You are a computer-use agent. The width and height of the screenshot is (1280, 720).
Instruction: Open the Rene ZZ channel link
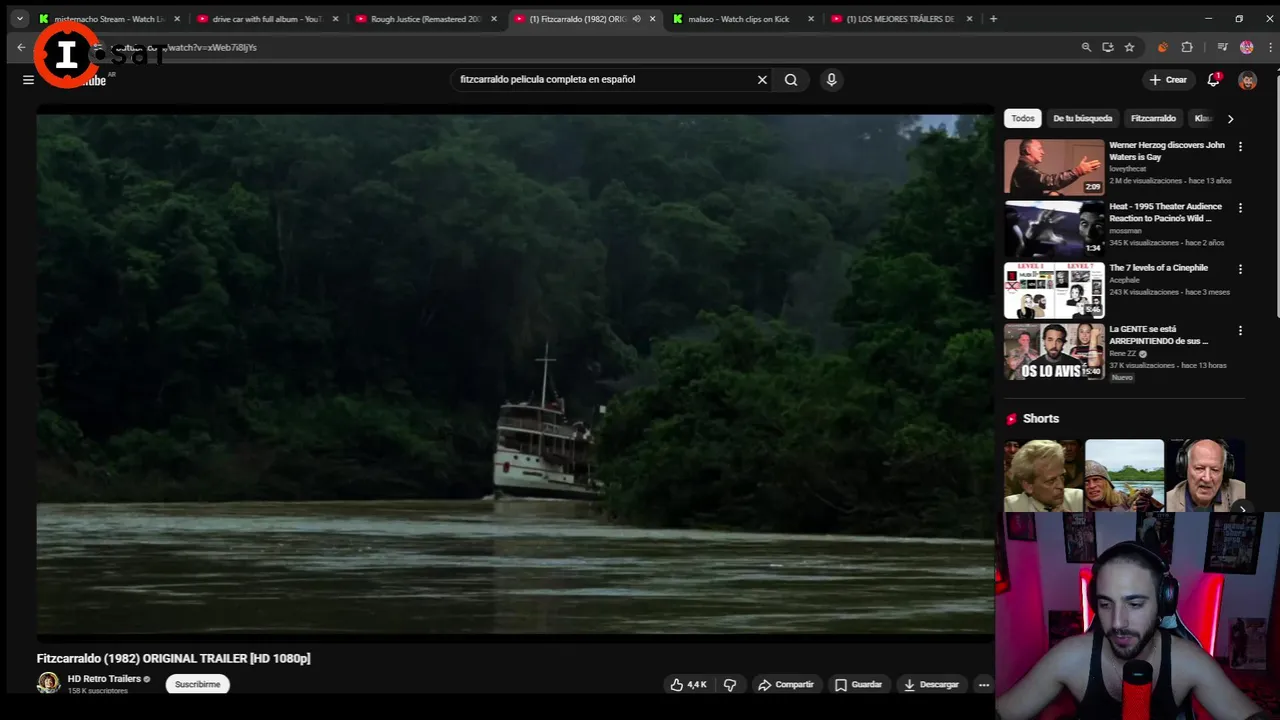(x=1123, y=353)
